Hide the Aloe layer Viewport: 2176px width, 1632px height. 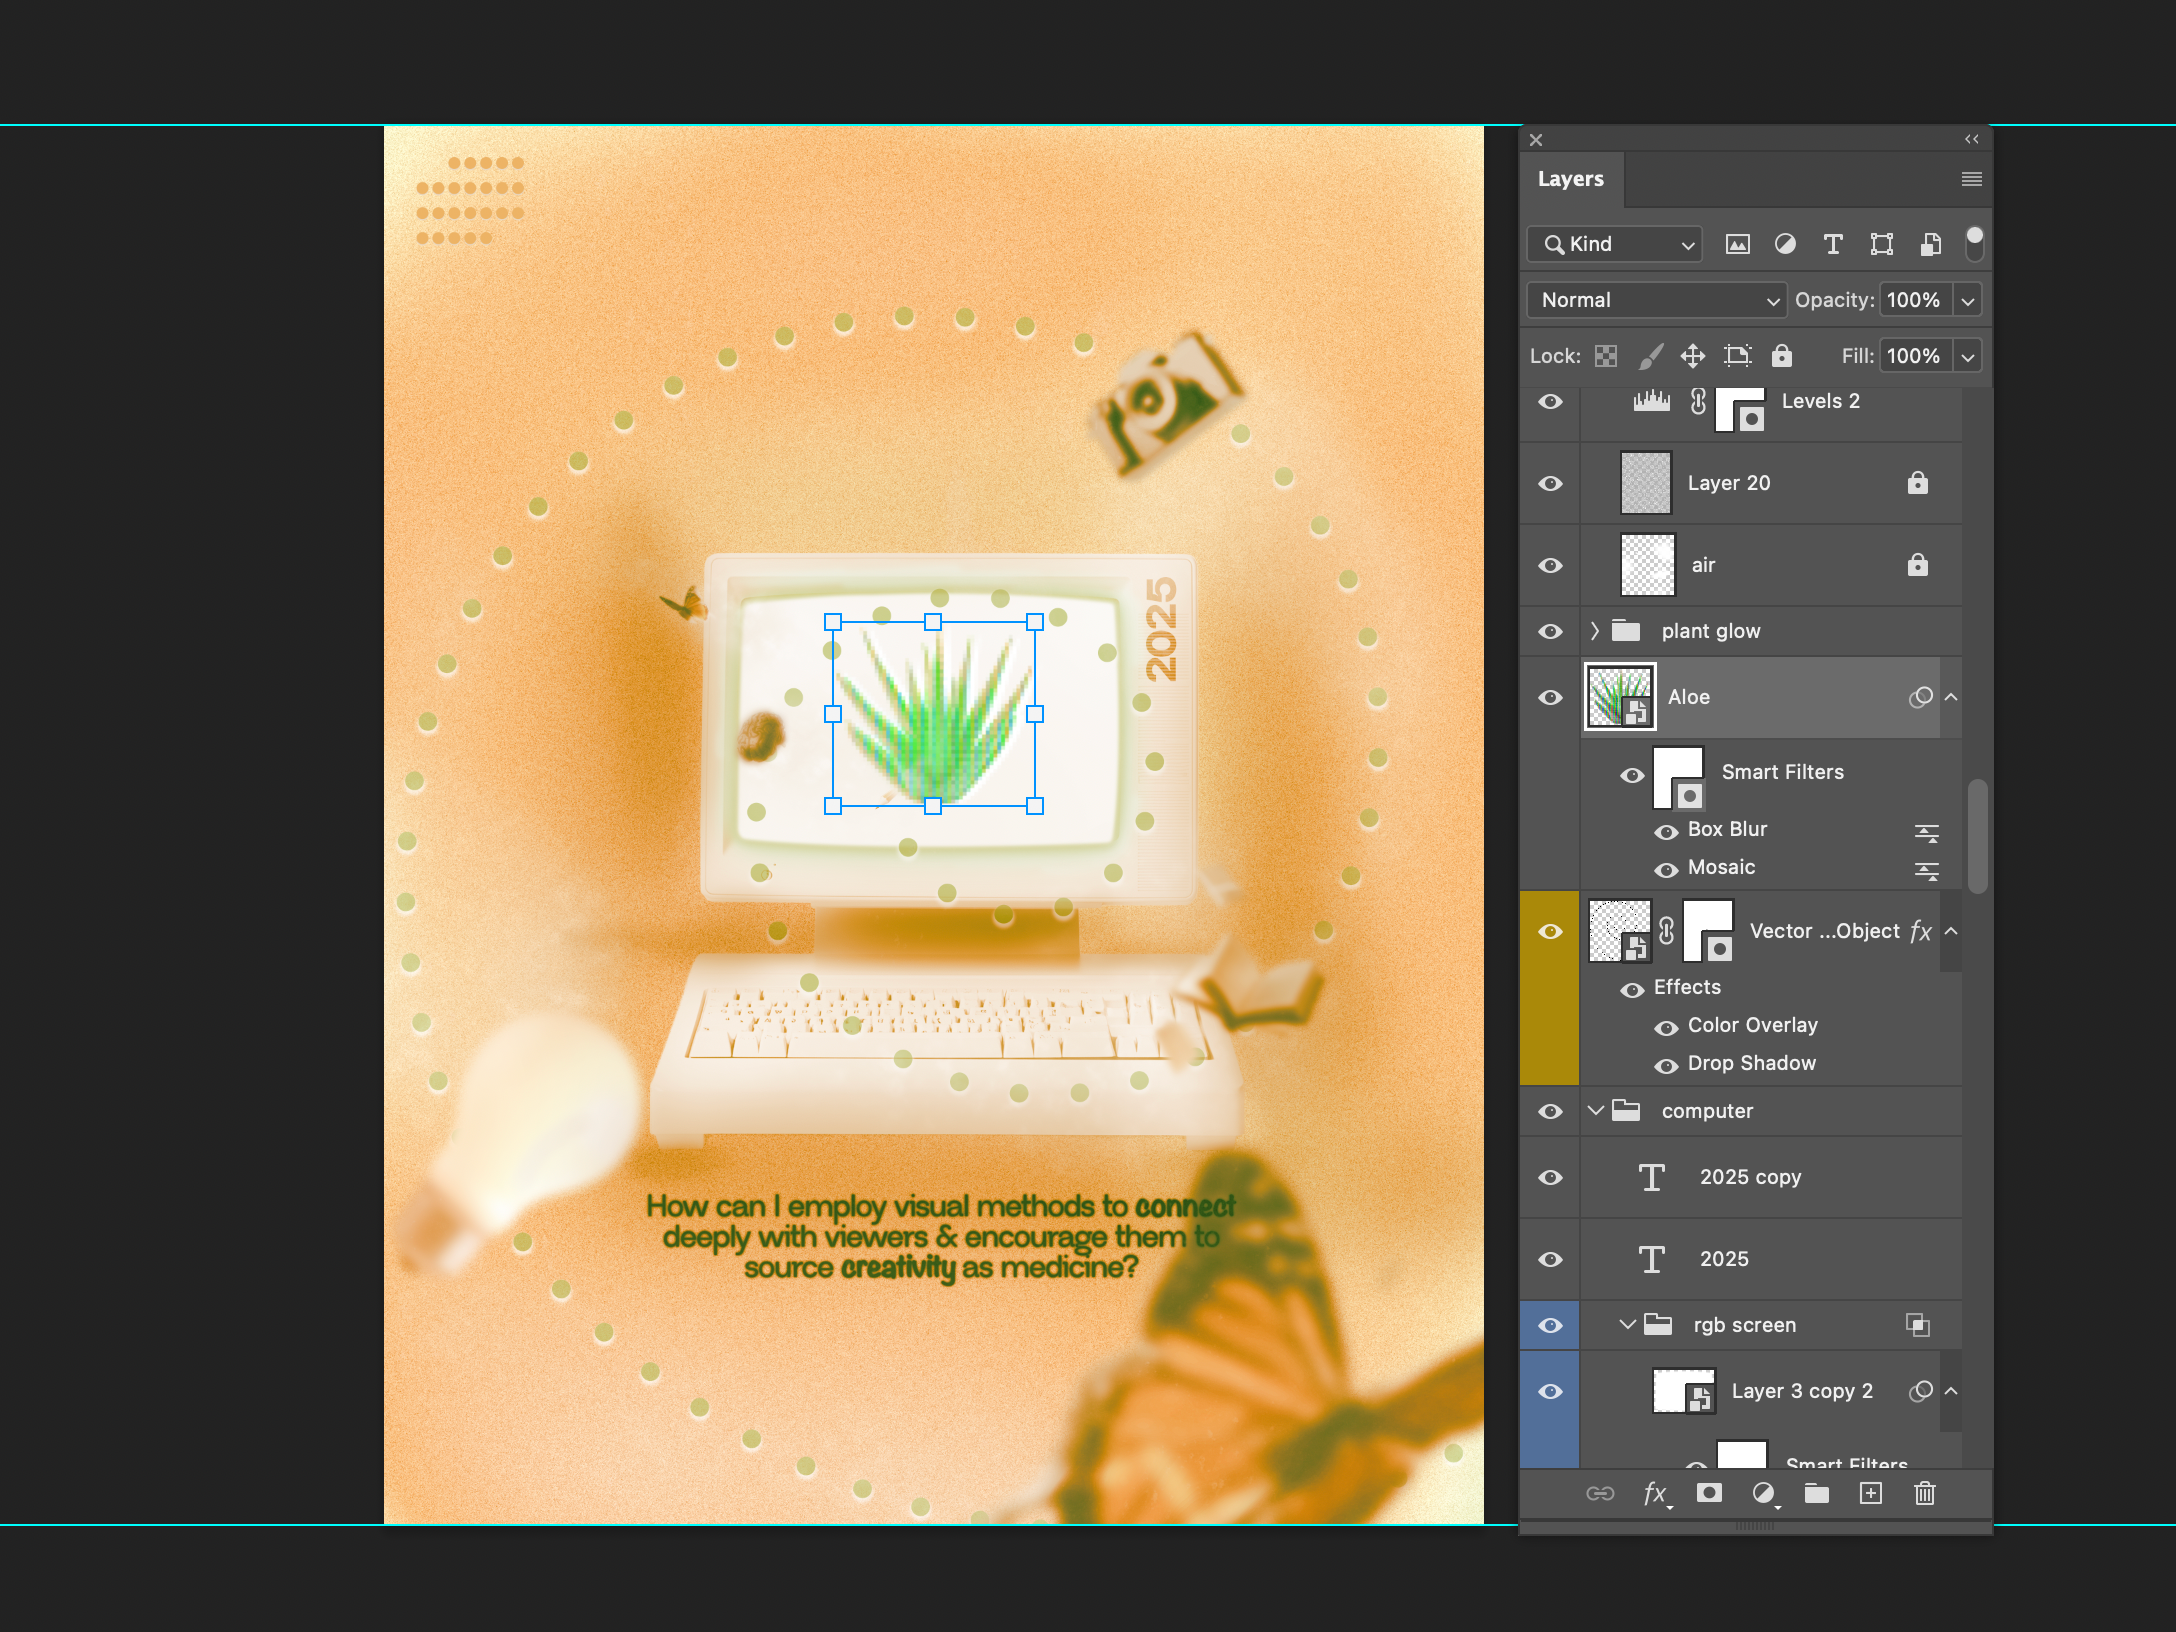(x=1550, y=697)
